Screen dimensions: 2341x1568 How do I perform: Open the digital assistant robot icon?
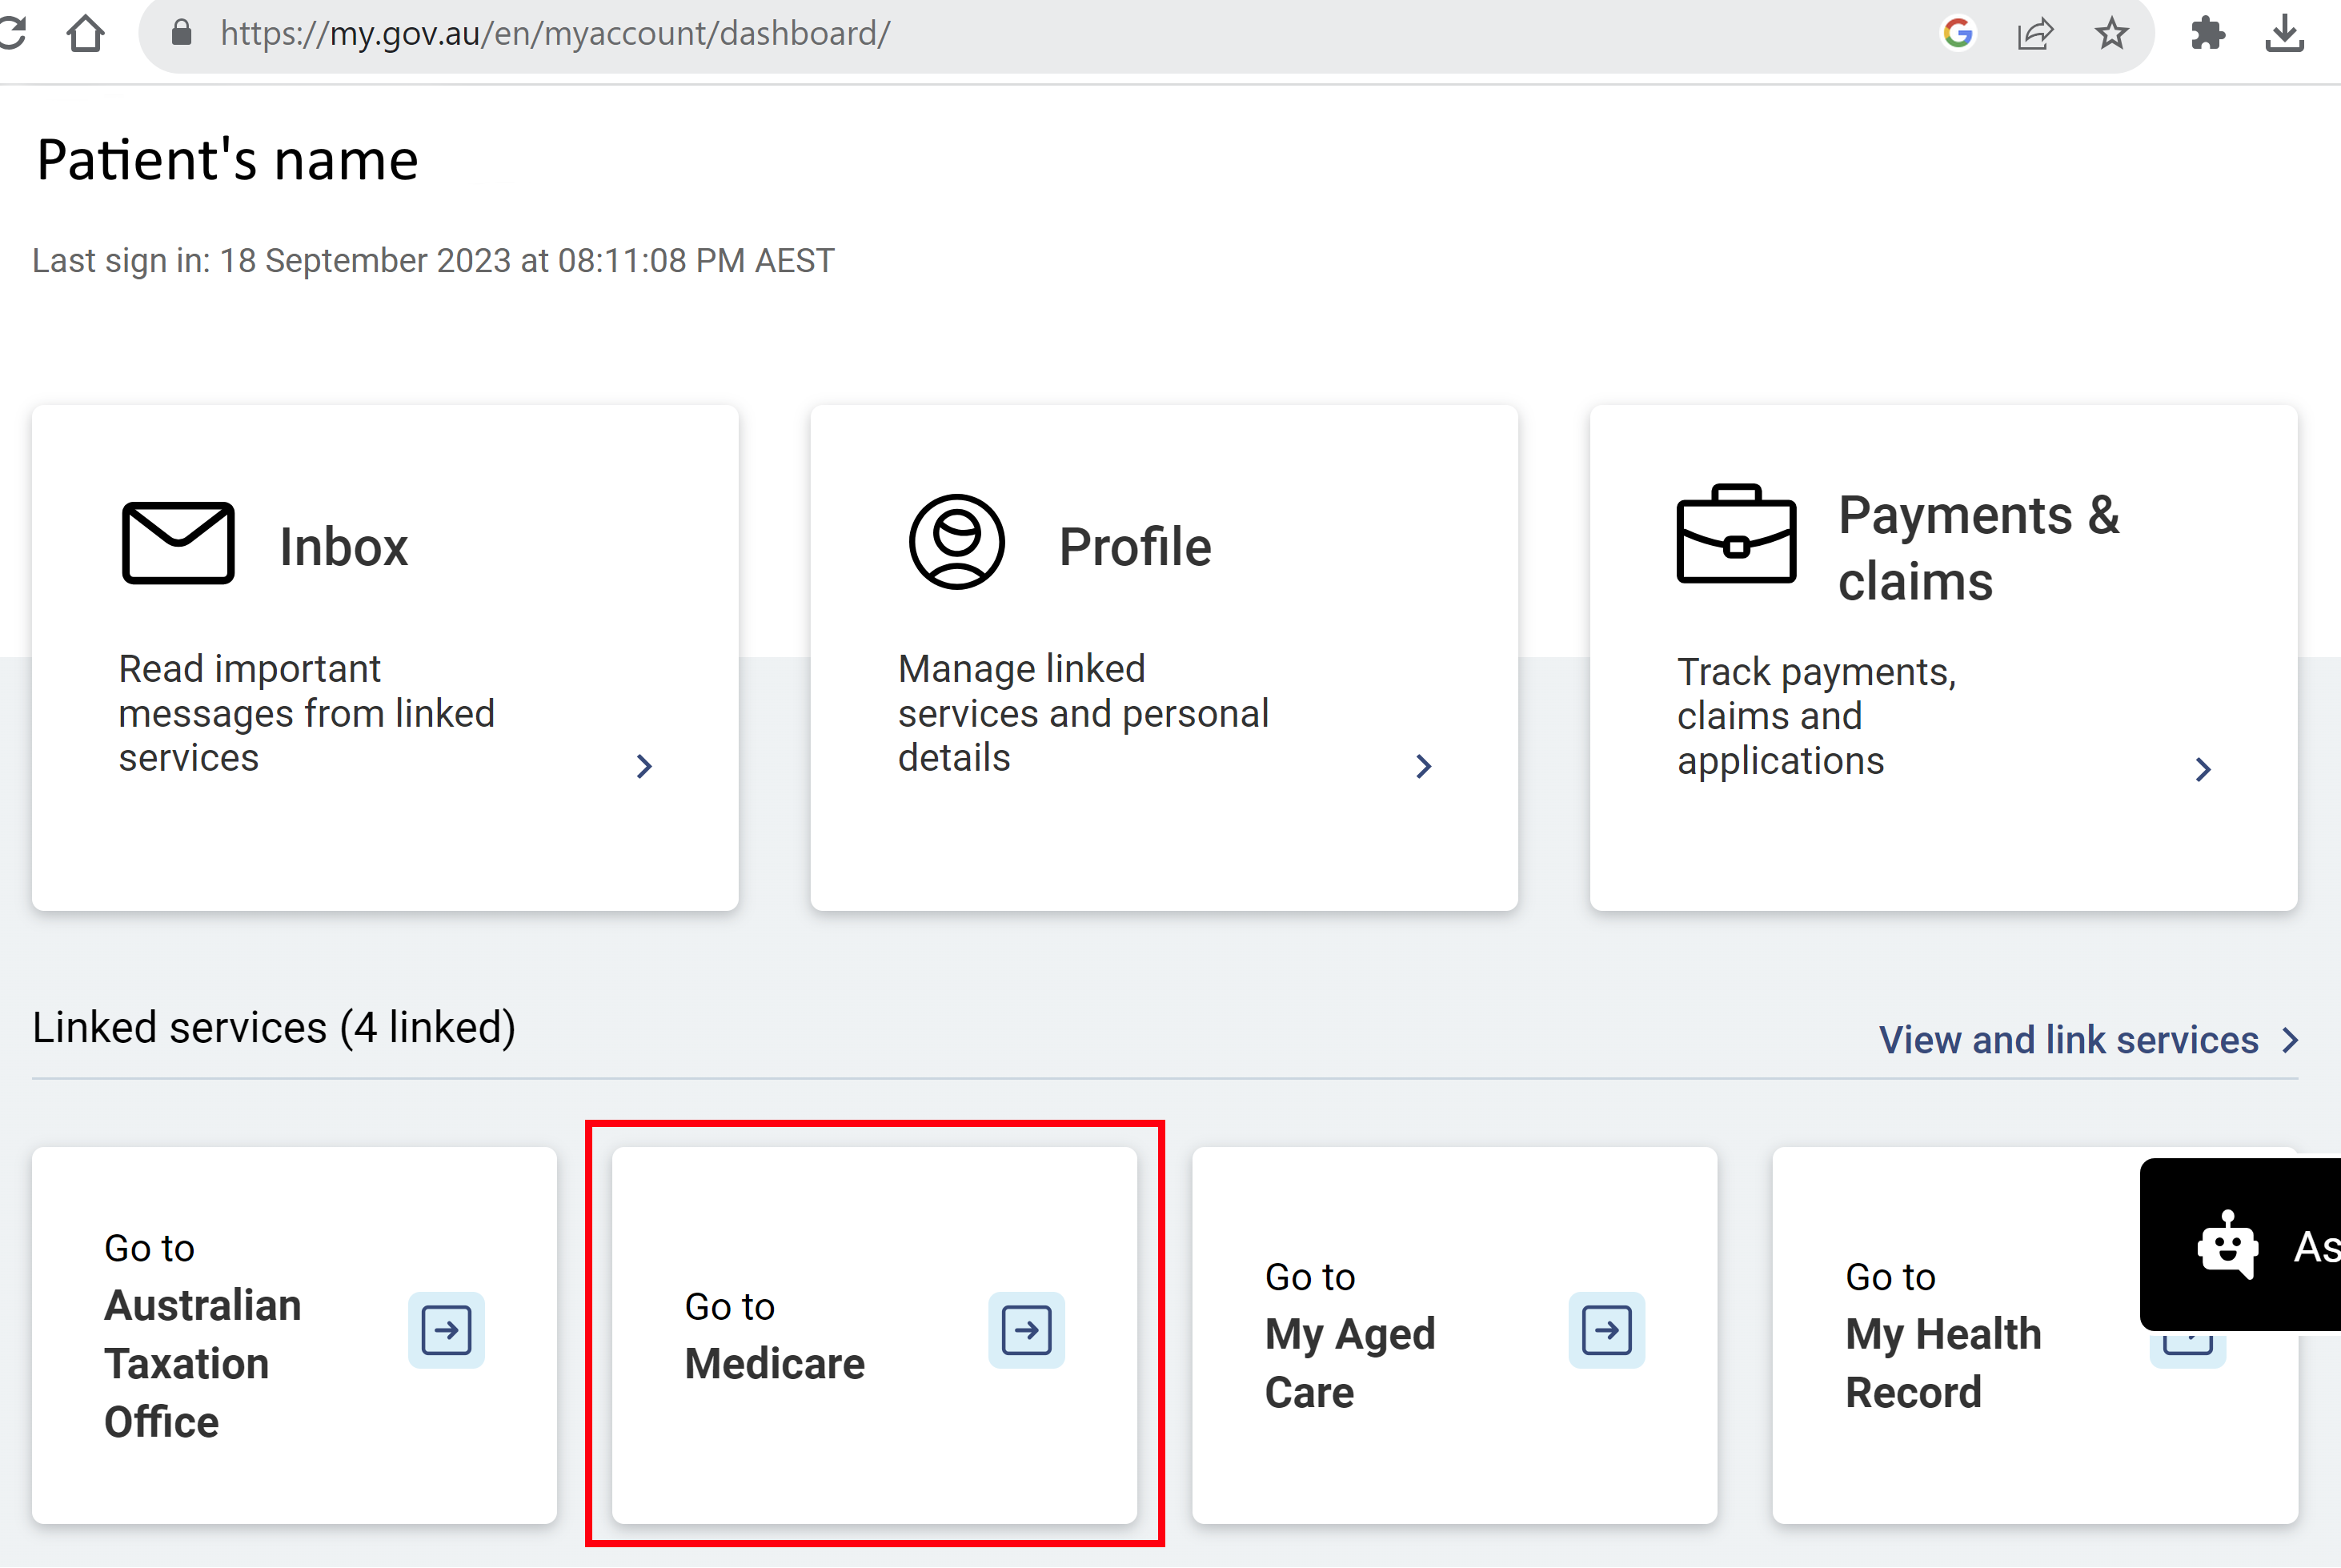coord(2228,1245)
